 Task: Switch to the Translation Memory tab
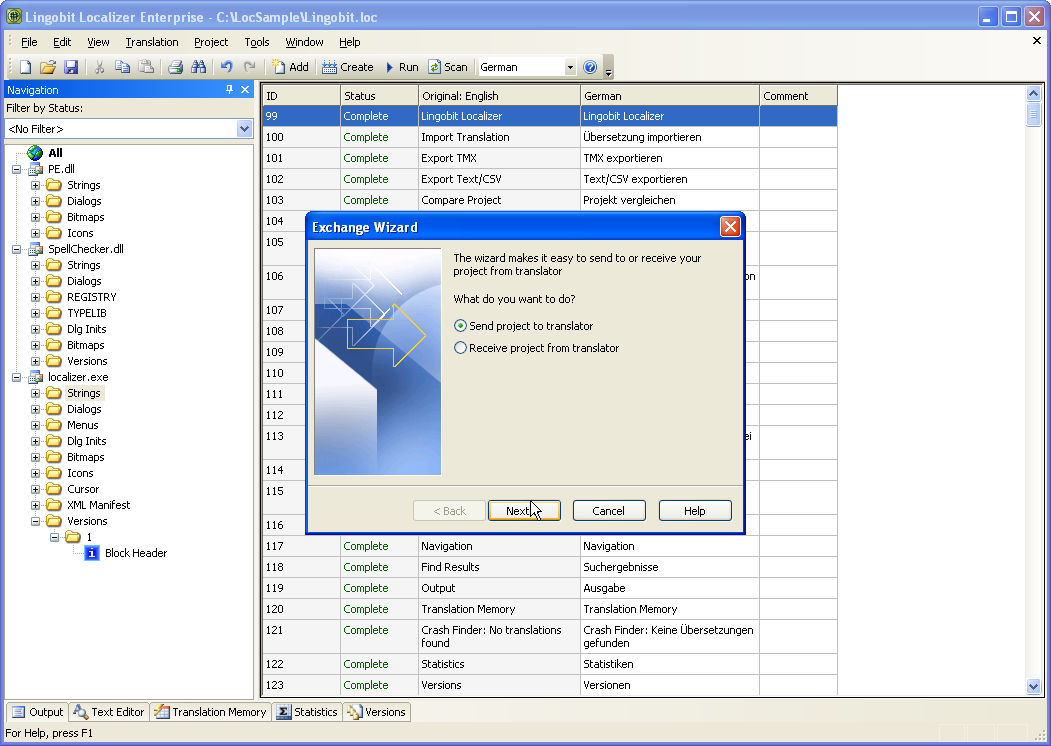210,712
